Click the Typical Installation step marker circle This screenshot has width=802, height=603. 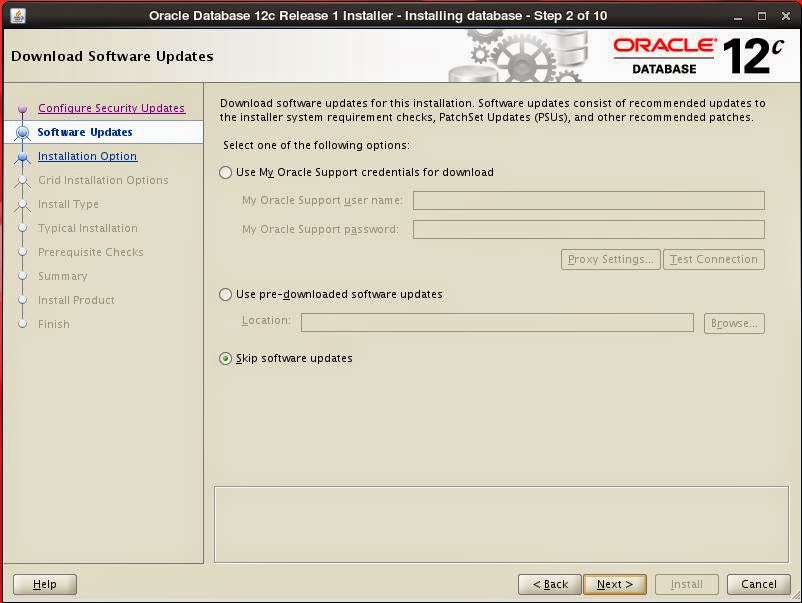click(x=23, y=228)
